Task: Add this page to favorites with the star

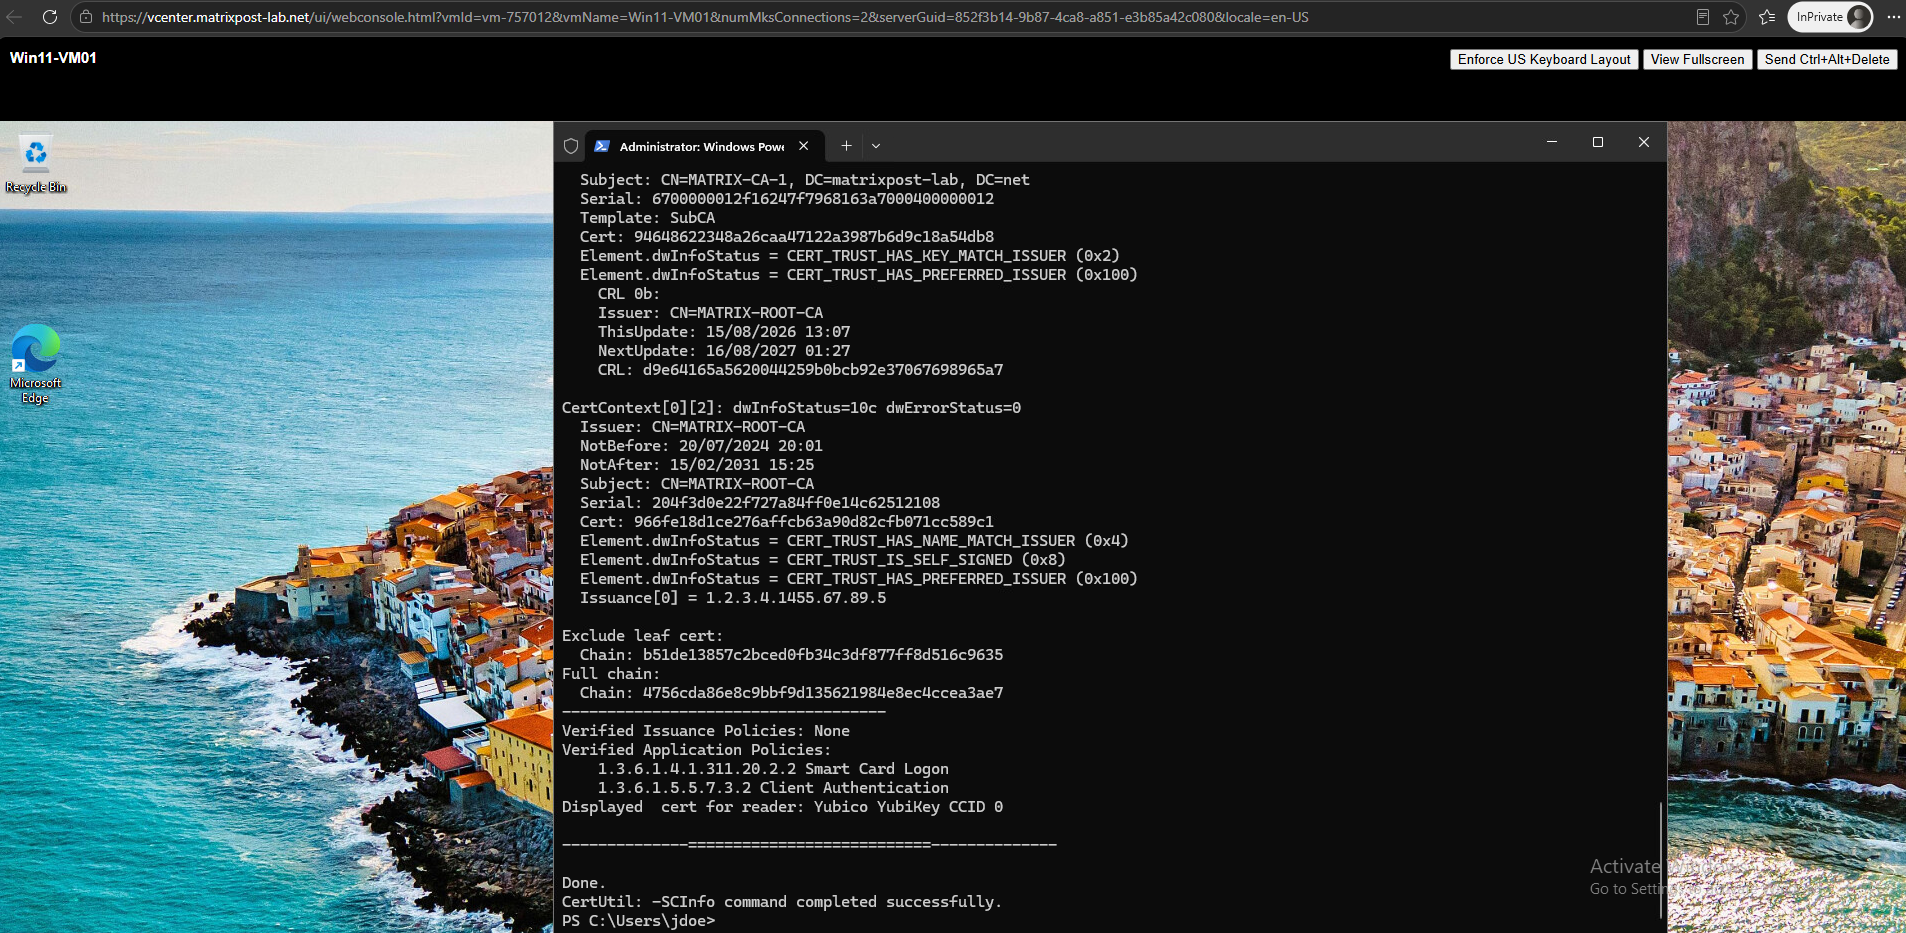Action: (1731, 17)
